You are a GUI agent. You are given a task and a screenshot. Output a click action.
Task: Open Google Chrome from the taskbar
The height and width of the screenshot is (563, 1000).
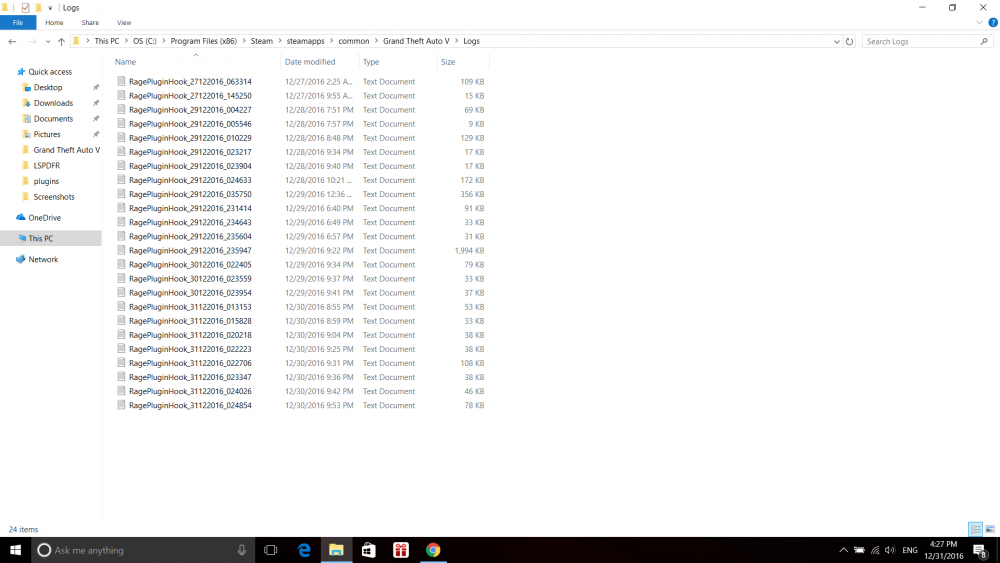pos(433,550)
